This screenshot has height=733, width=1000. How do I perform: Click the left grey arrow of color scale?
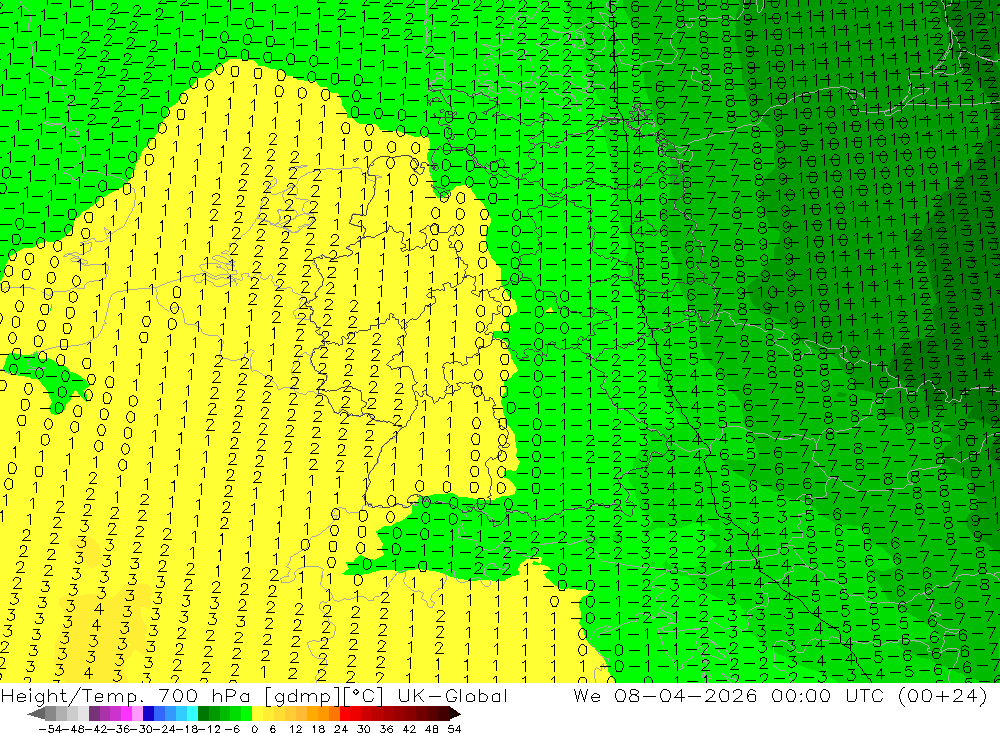point(36,714)
